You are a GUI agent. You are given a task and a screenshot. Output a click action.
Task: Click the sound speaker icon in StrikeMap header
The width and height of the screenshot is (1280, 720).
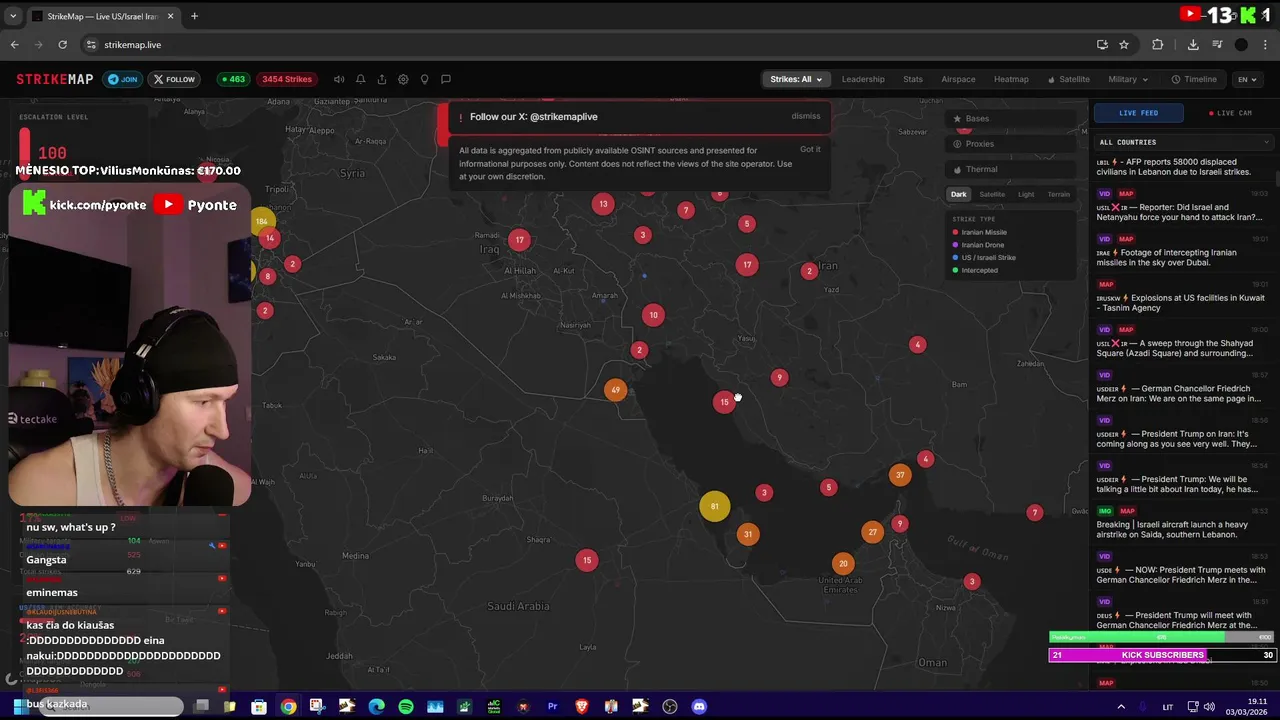coord(339,79)
